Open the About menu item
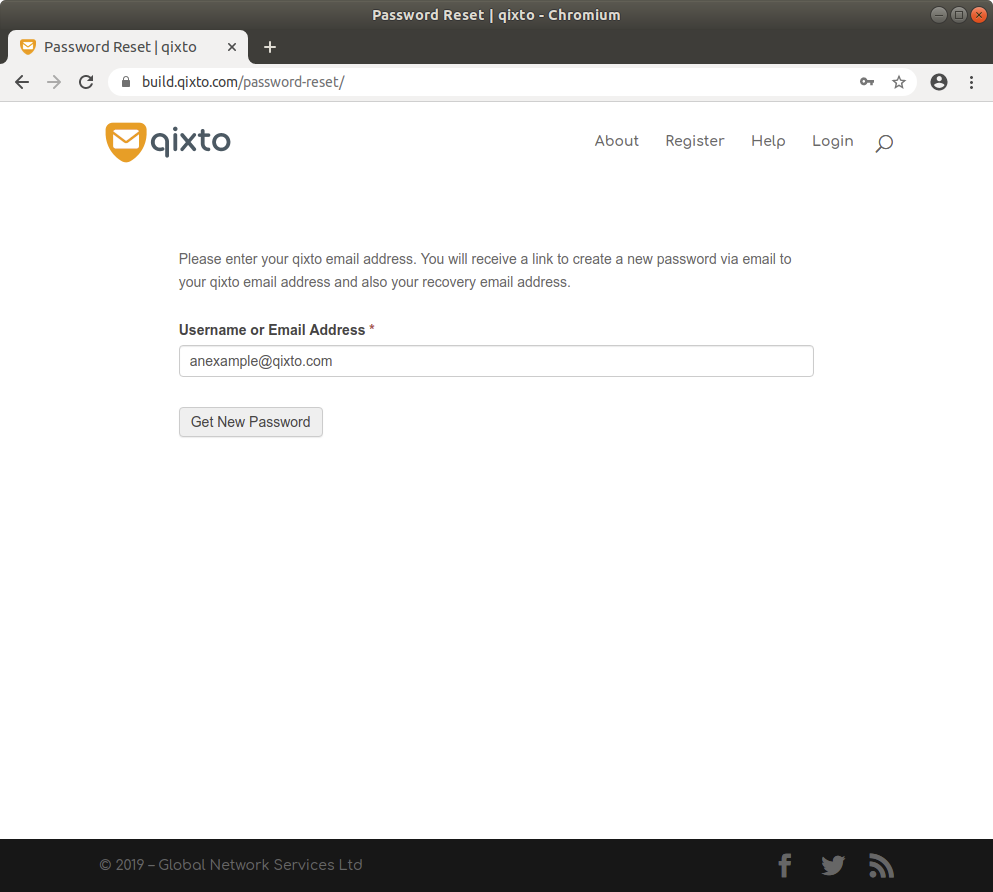The image size is (993, 892). (616, 141)
